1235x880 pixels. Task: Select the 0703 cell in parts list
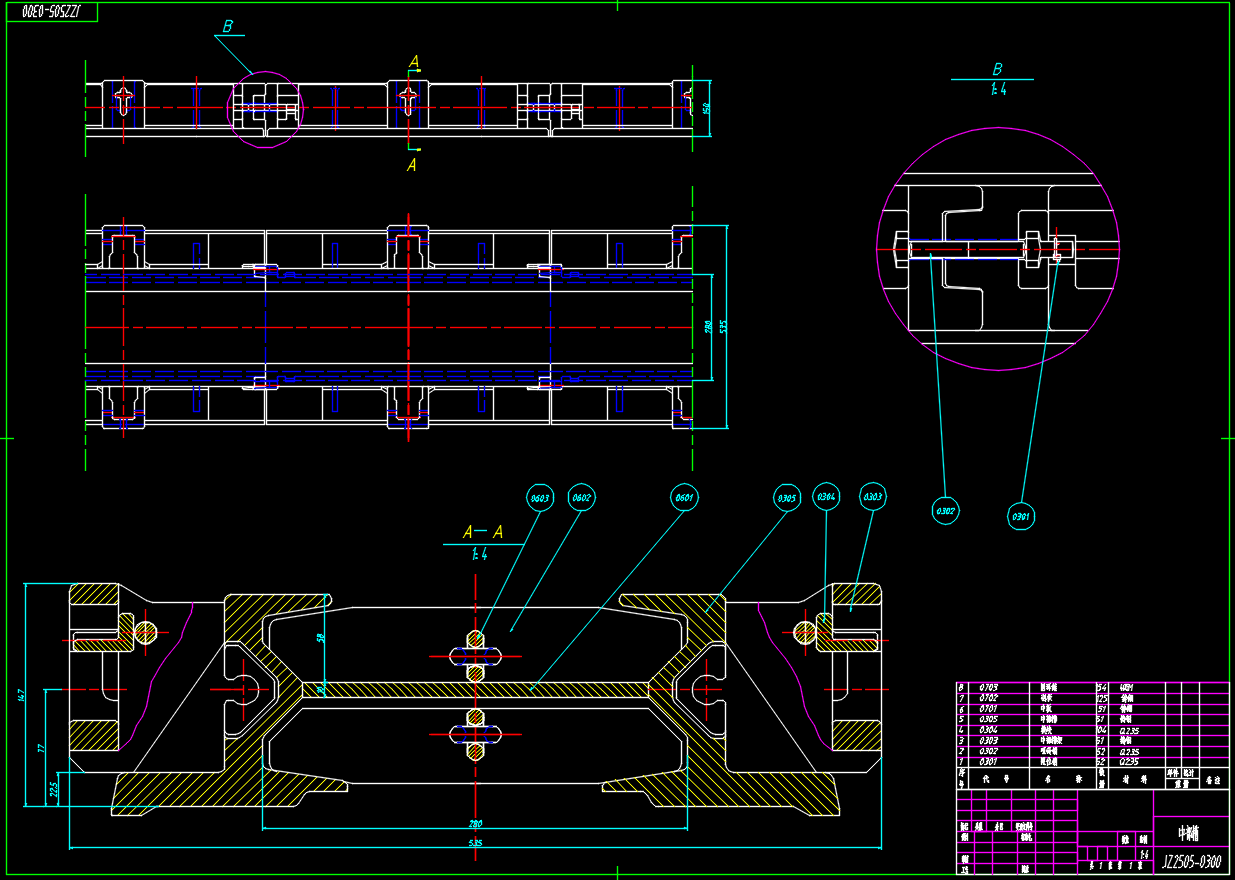pos(988,688)
